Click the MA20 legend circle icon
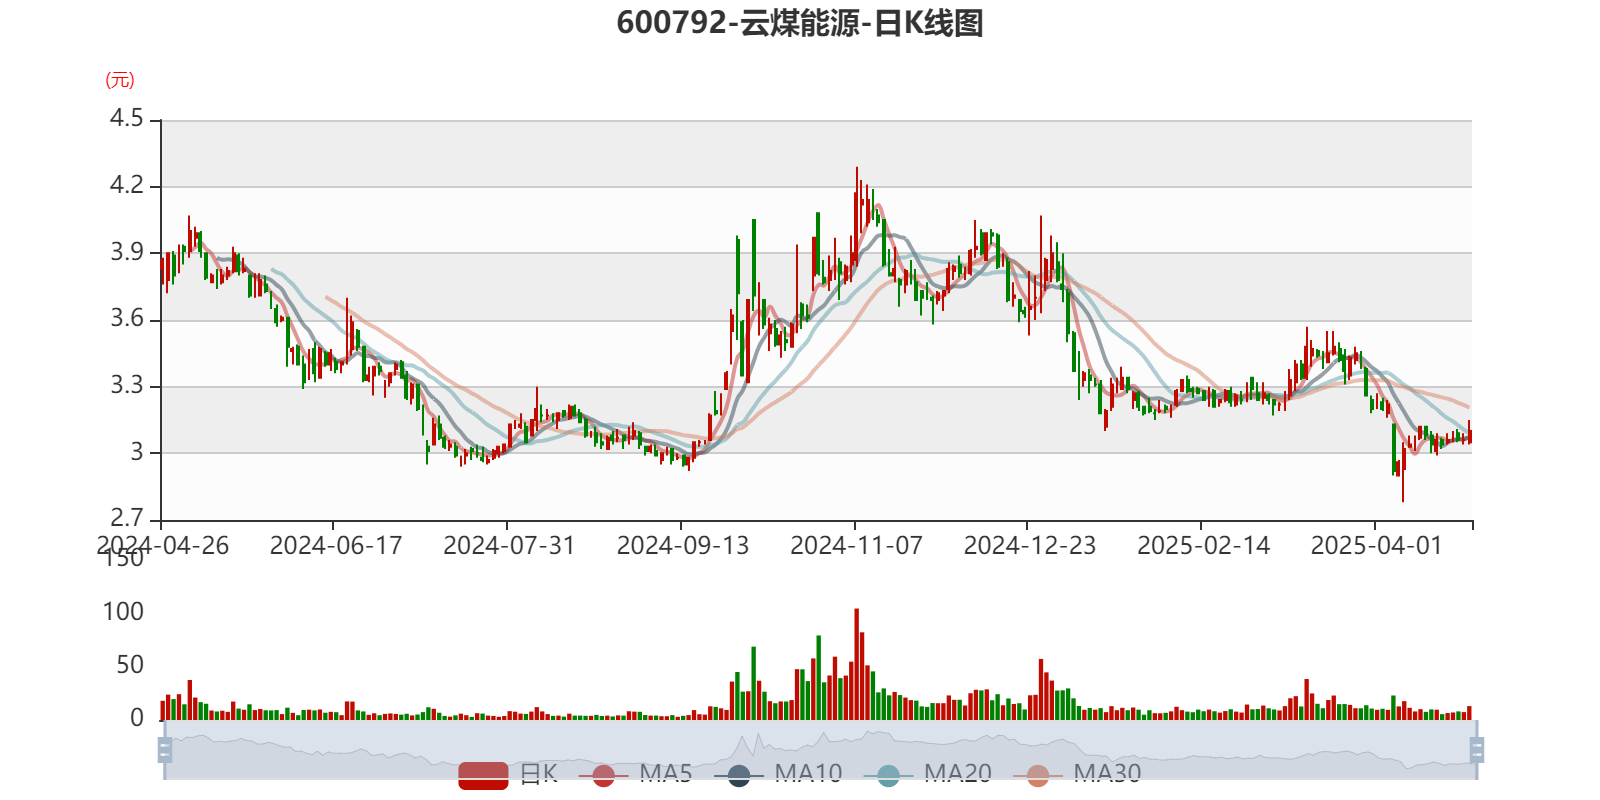Image resolution: width=1600 pixels, height=800 pixels. click(x=888, y=775)
